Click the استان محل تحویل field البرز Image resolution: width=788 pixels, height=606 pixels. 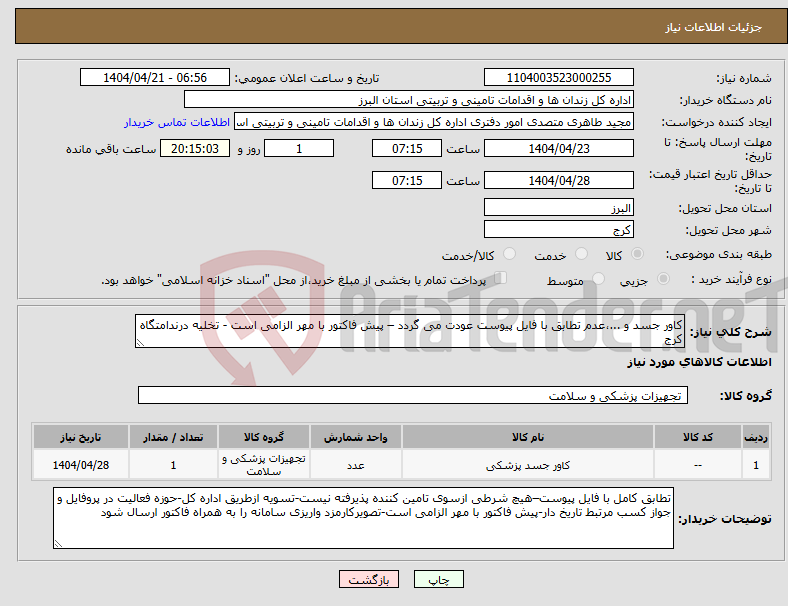coord(558,207)
